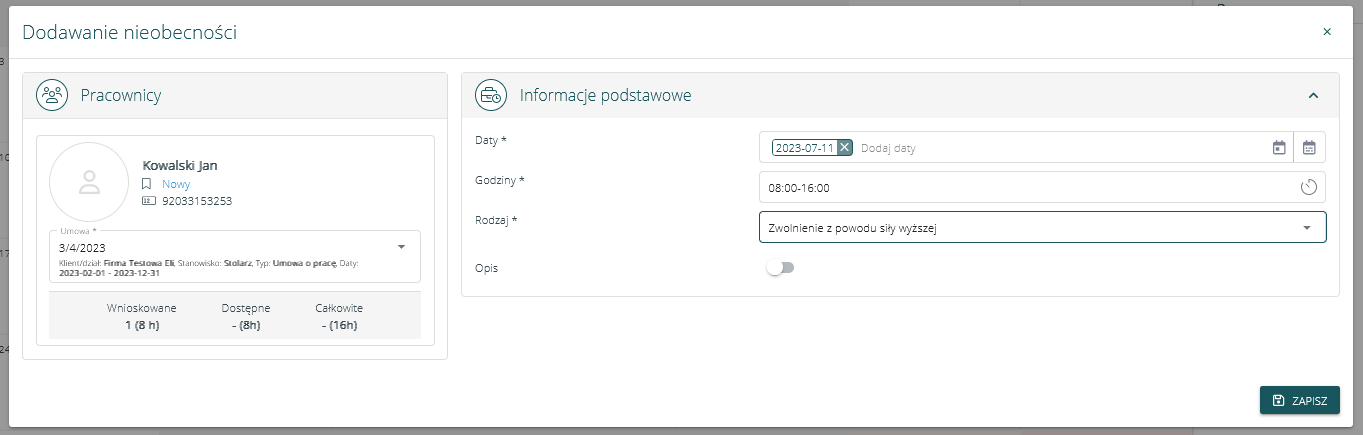The width and height of the screenshot is (1363, 435).
Task: Click the Nowy status link
Action: point(176,184)
